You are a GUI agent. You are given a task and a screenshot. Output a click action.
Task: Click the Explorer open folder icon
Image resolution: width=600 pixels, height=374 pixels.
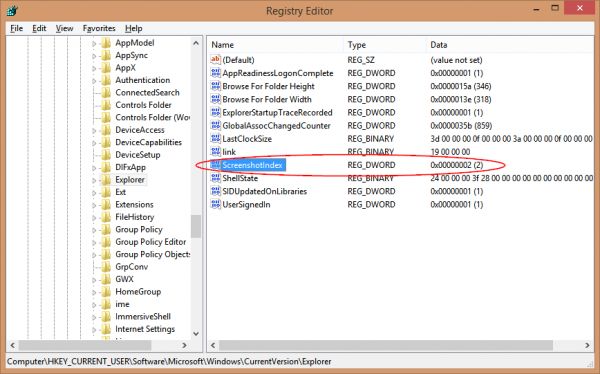pos(106,180)
